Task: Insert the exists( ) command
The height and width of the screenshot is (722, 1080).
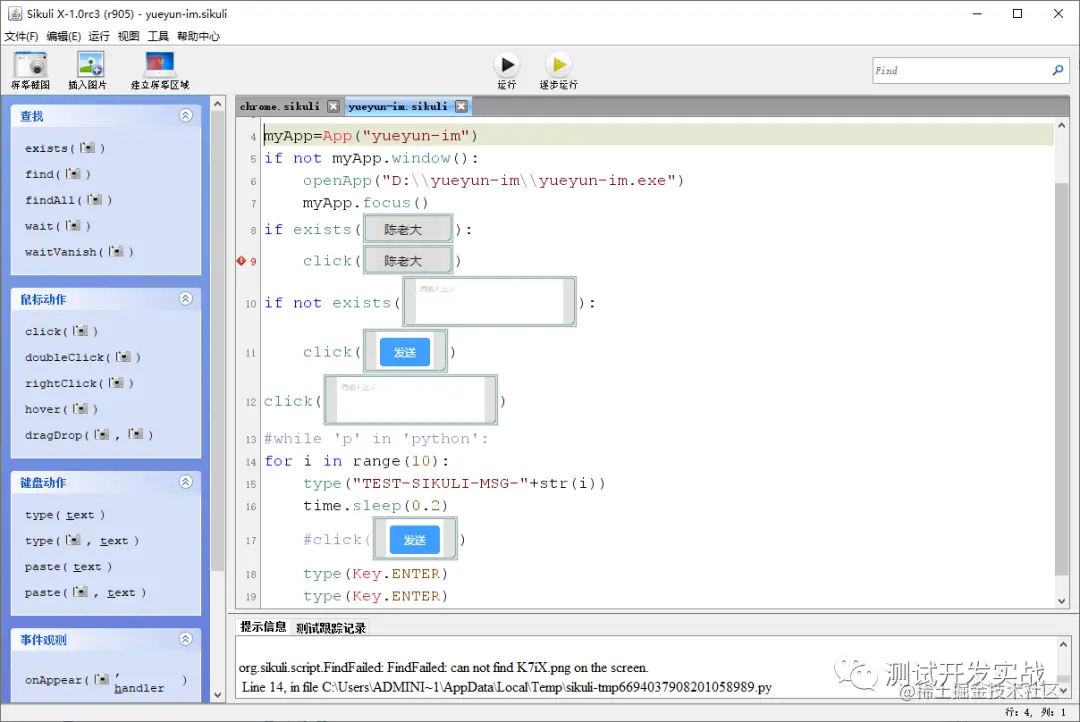Action: 65,148
